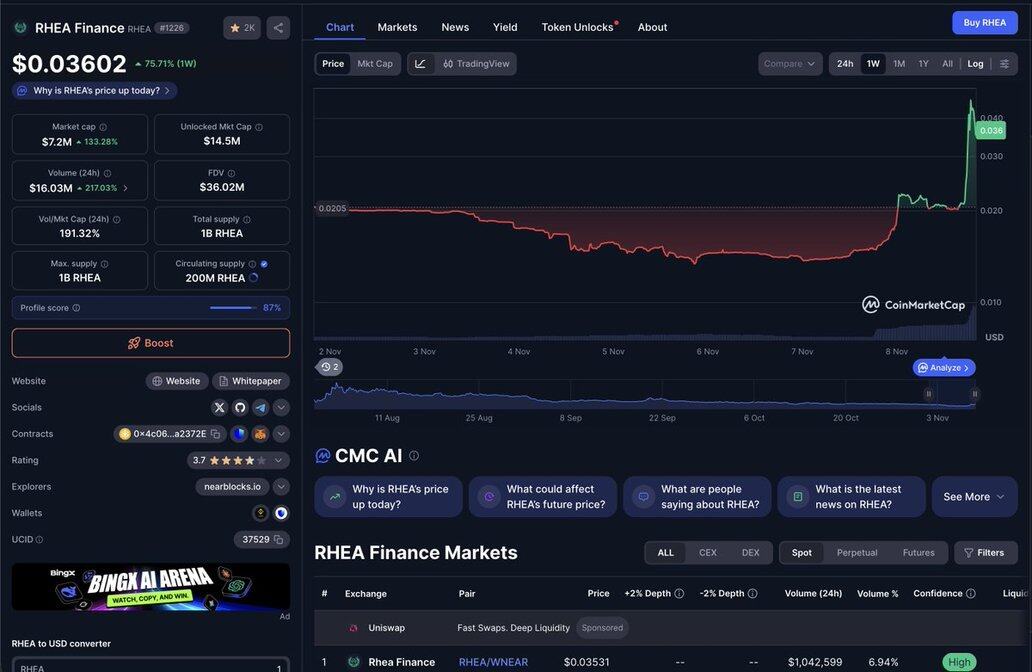Switch chart to Mkt Cap view
1032x672 pixels.
pos(375,64)
